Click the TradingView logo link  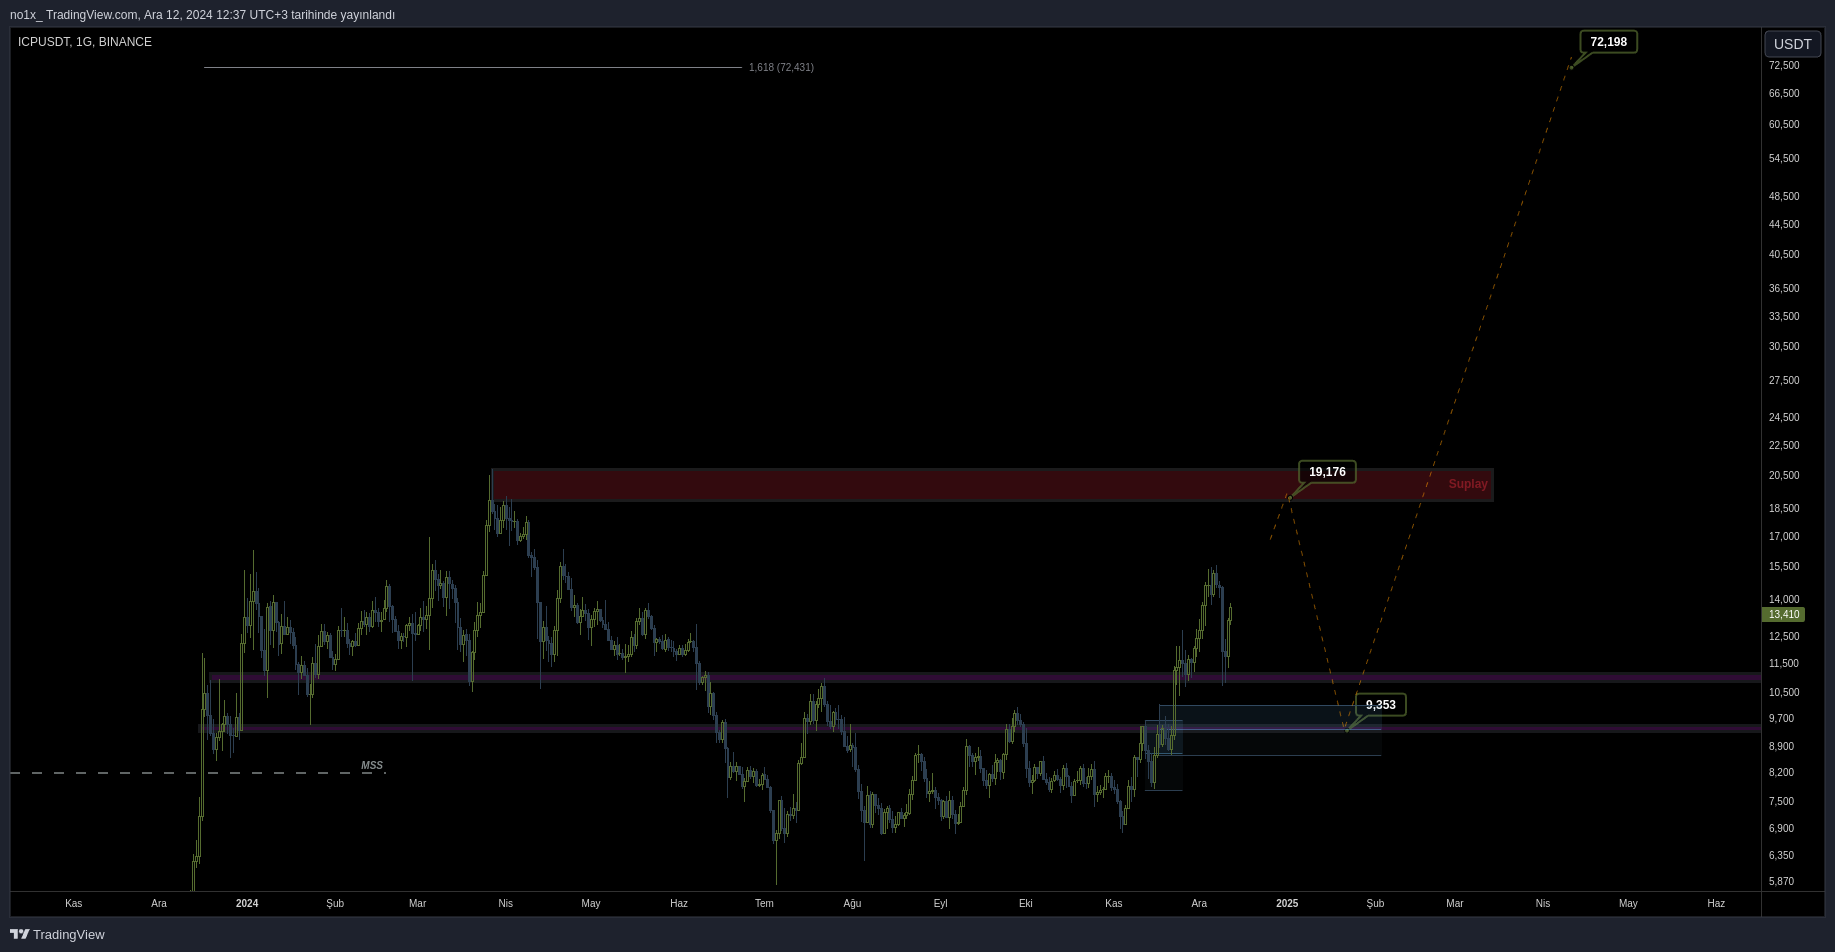click(x=57, y=934)
